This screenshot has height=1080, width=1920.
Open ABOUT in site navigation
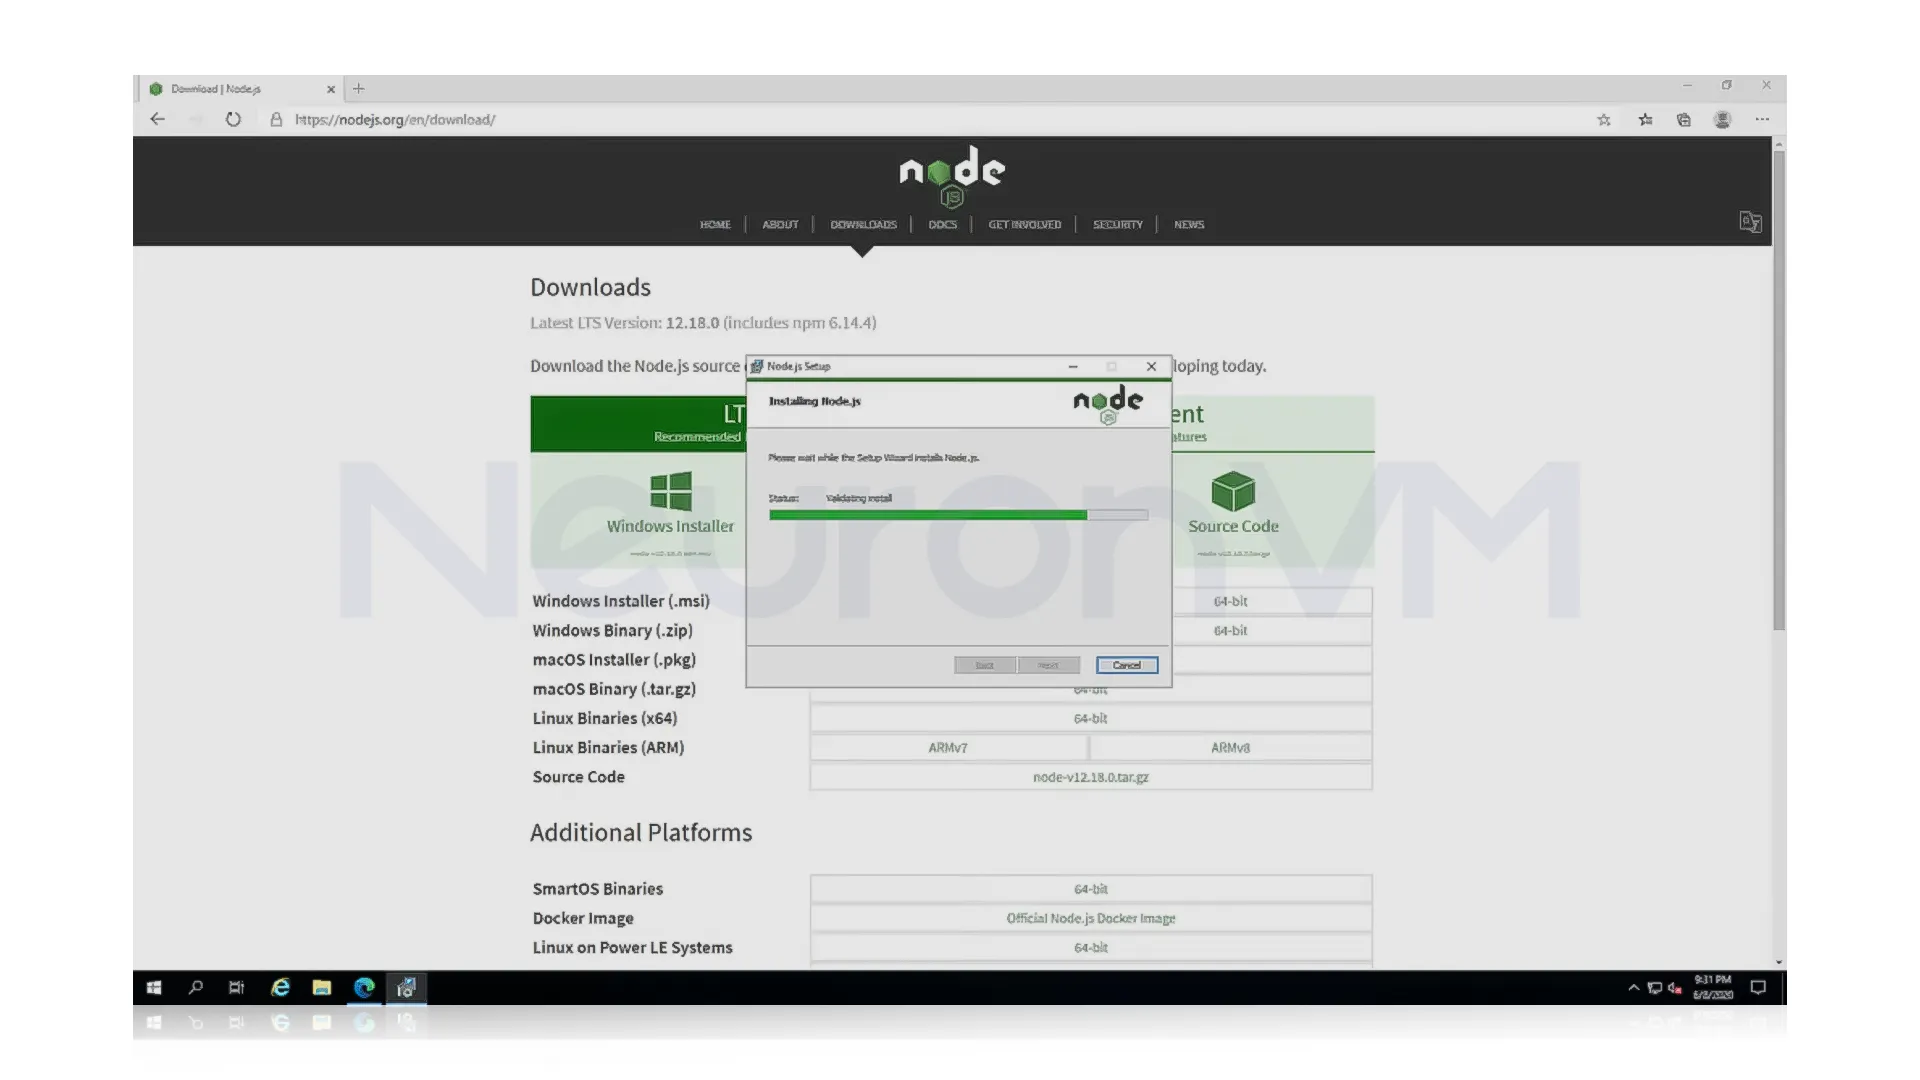(x=780, y=225)
